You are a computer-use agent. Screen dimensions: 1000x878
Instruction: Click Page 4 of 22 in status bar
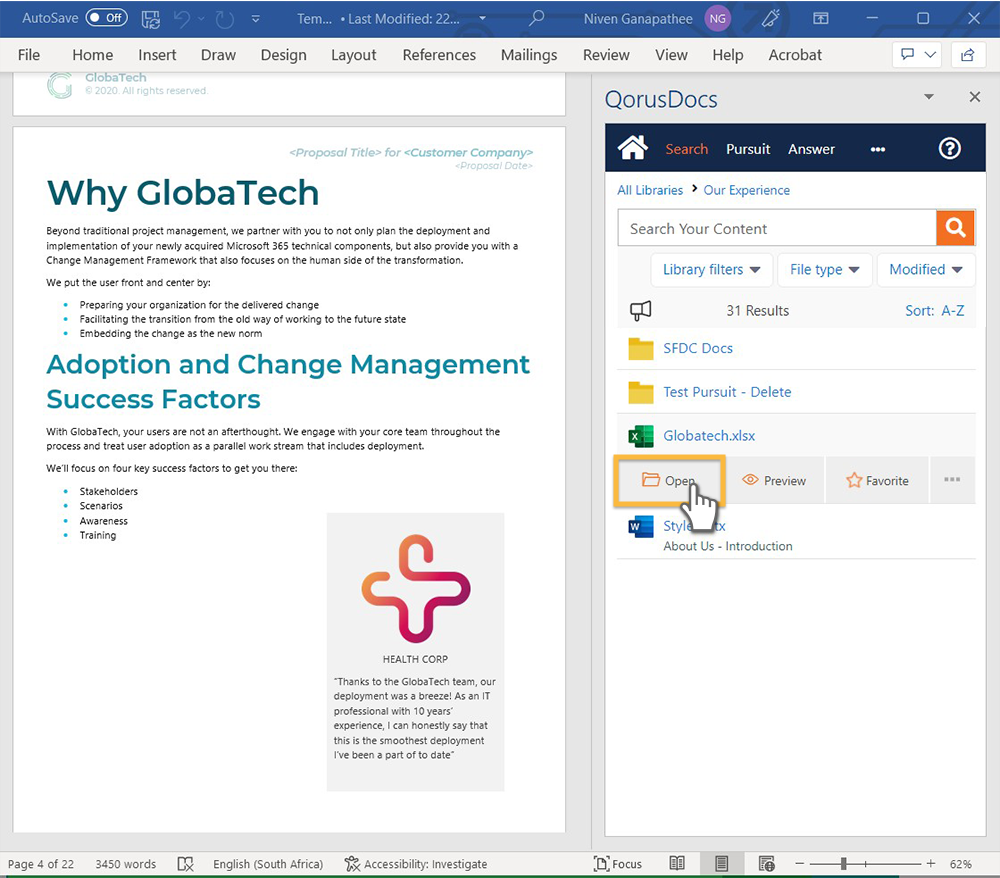[41, 864]
